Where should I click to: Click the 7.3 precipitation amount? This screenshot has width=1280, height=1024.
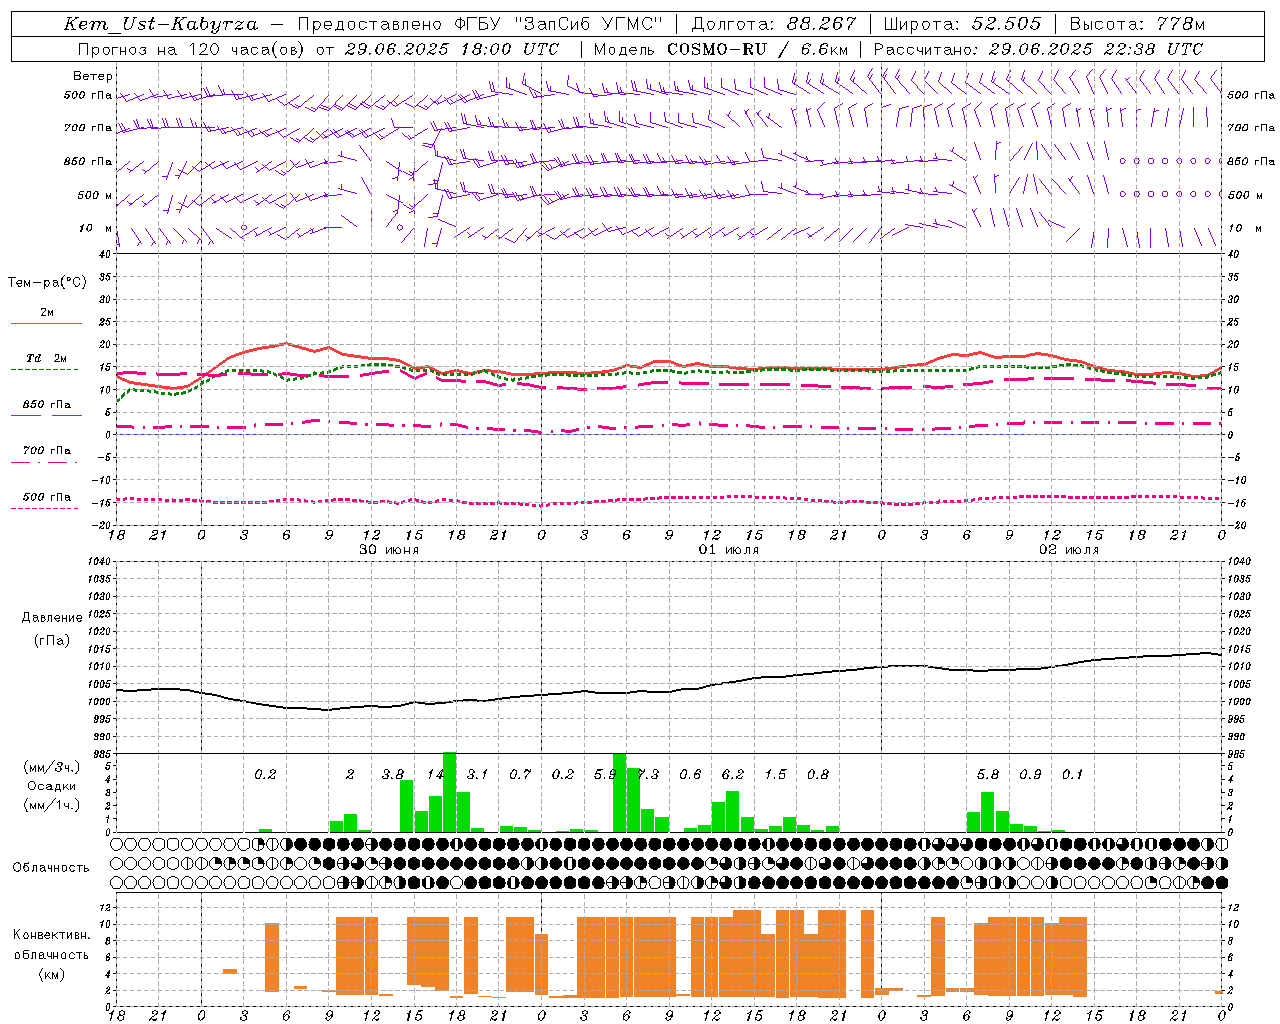[649, 775]
